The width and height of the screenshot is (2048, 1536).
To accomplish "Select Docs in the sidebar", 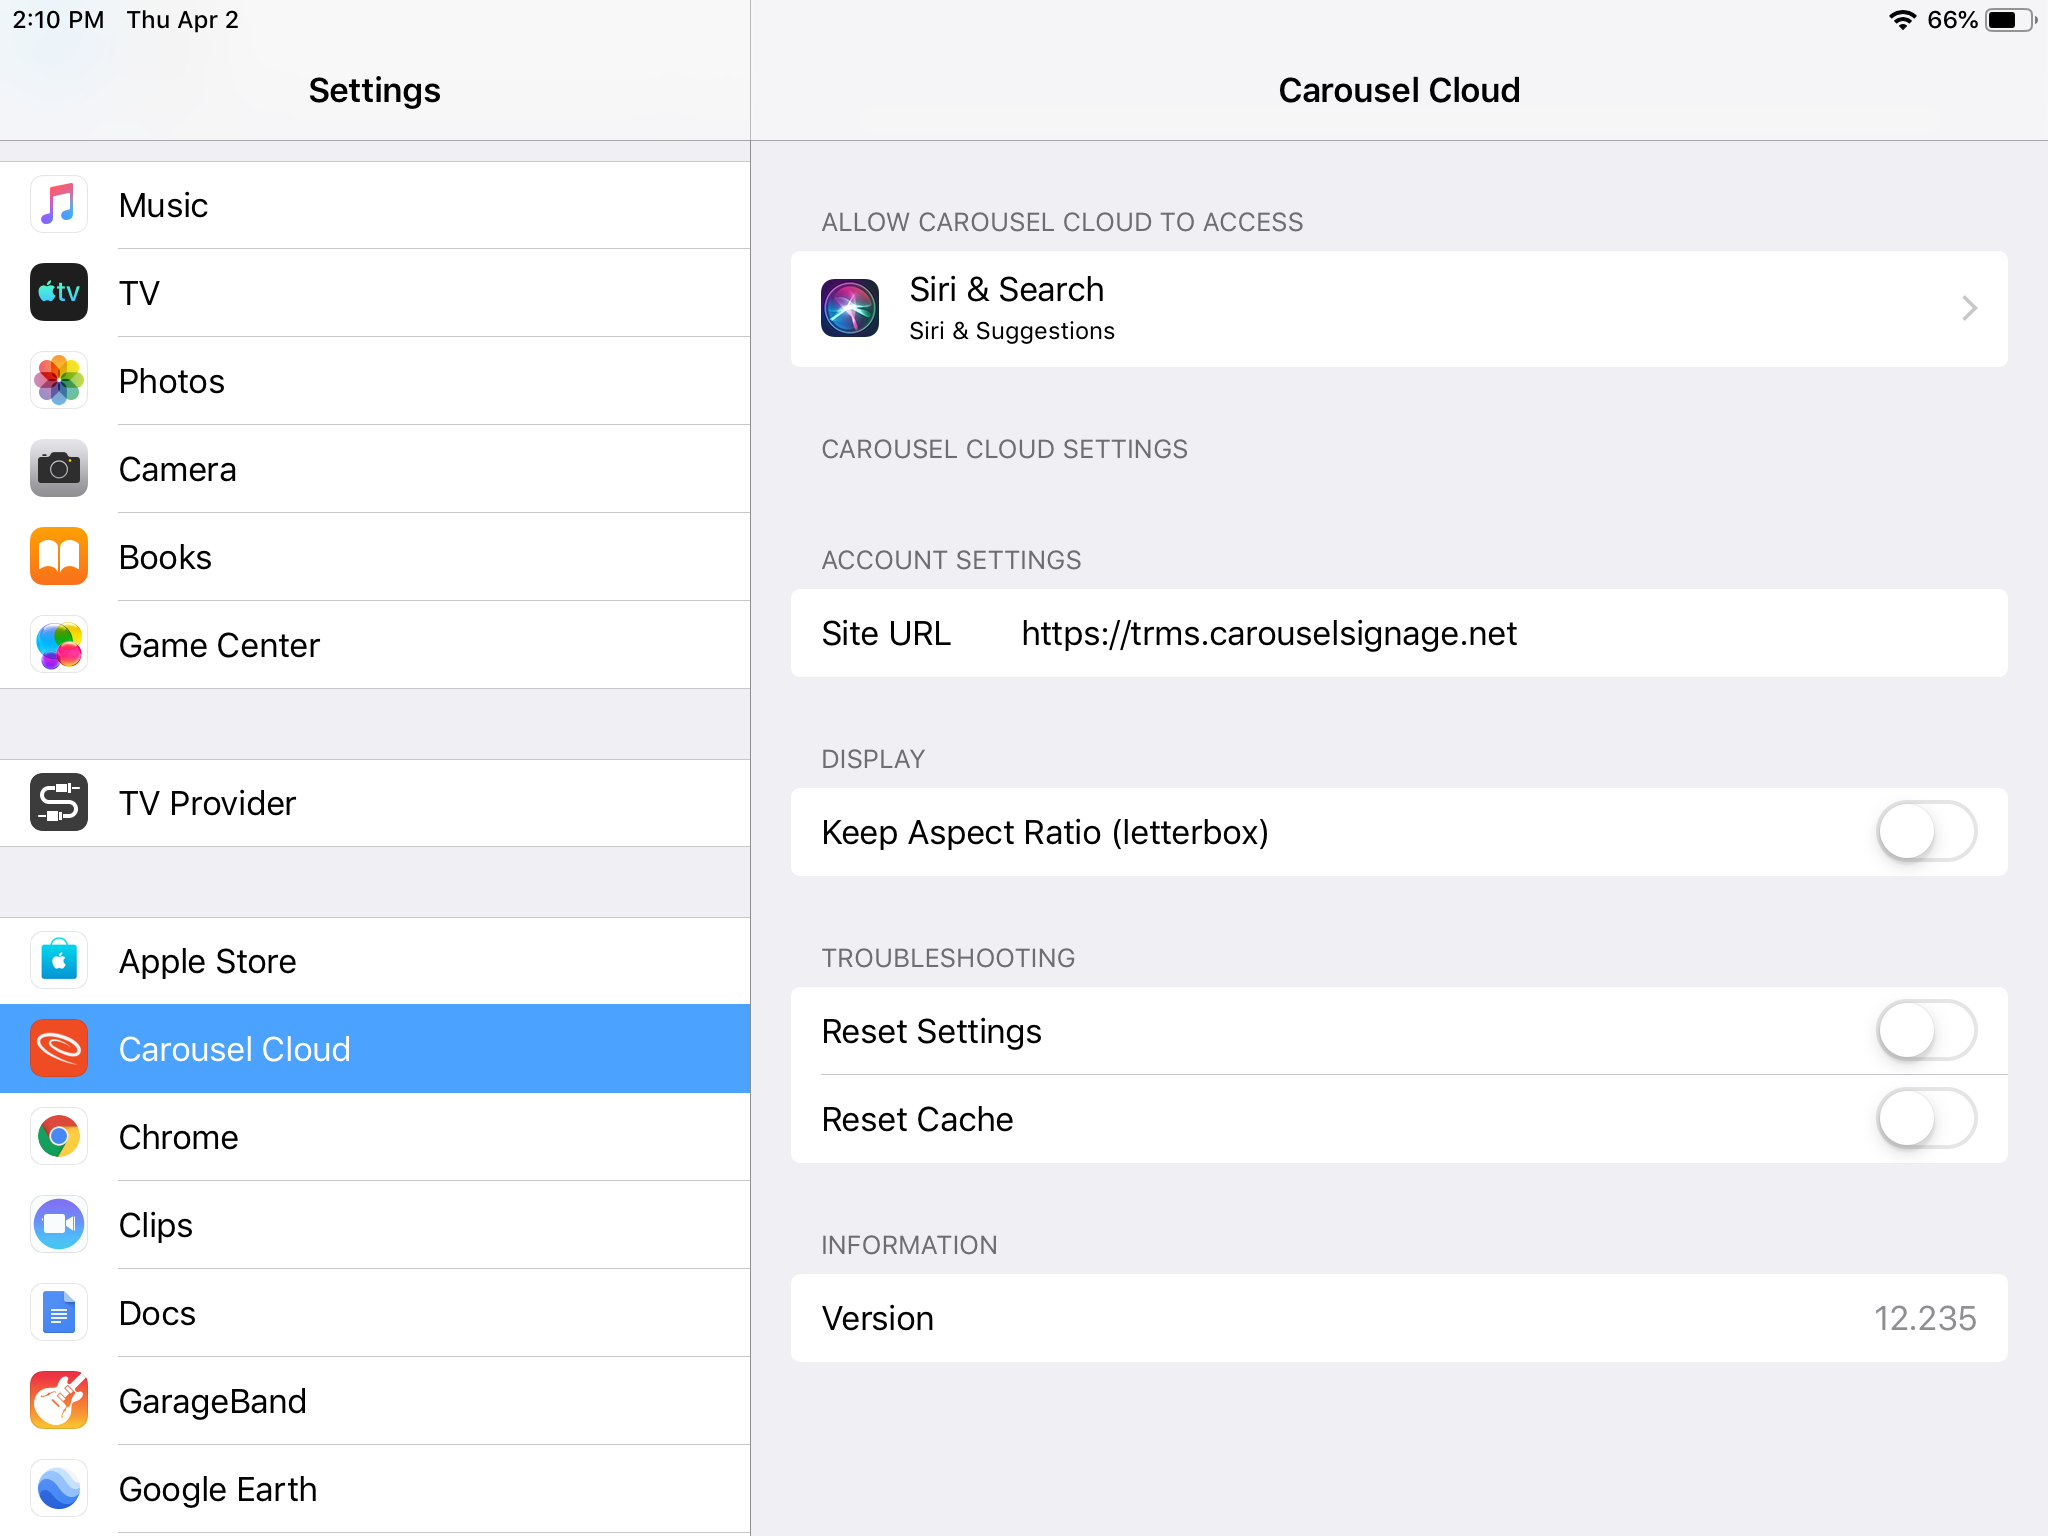I will [375, 1313].
